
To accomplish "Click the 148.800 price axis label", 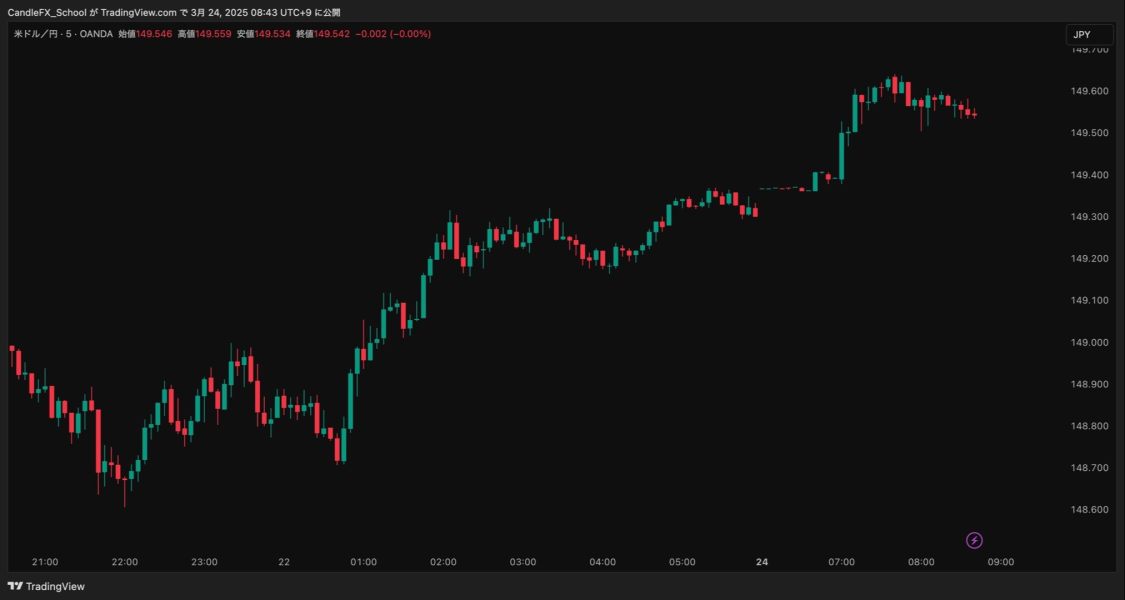I will point(1088,426).
